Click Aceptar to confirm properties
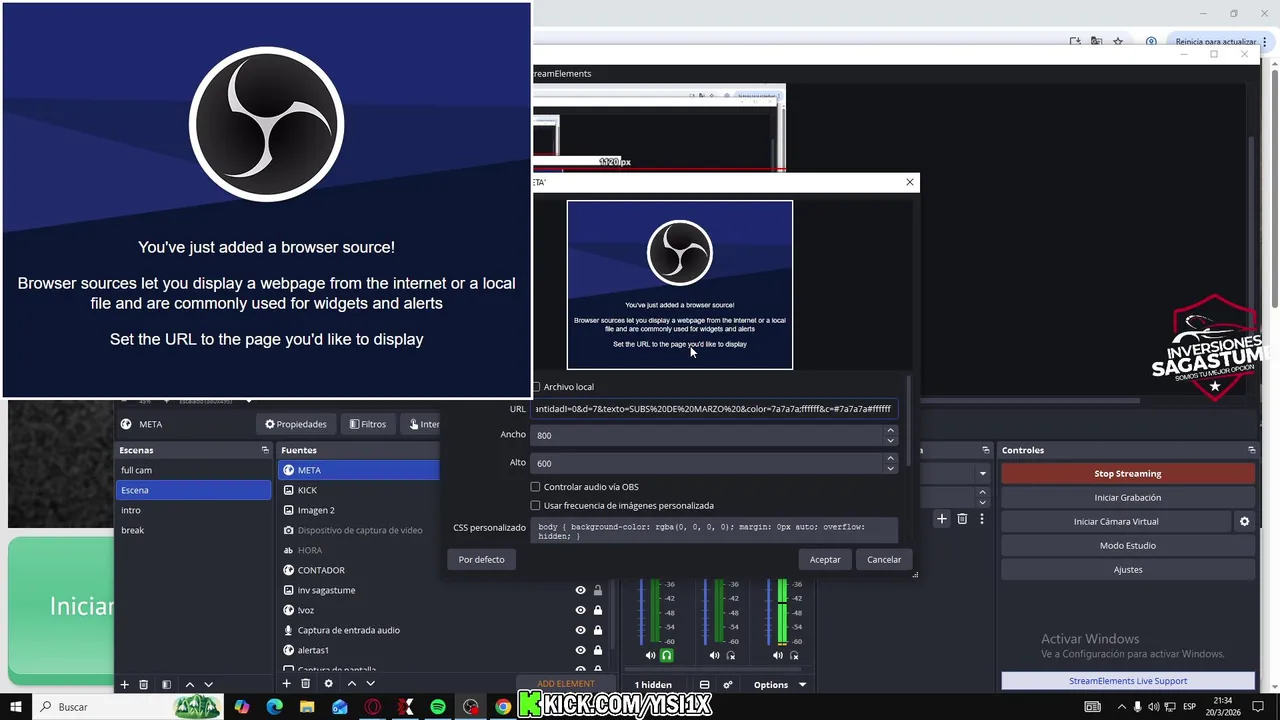The image size is (1280, 720). (825, 559)
